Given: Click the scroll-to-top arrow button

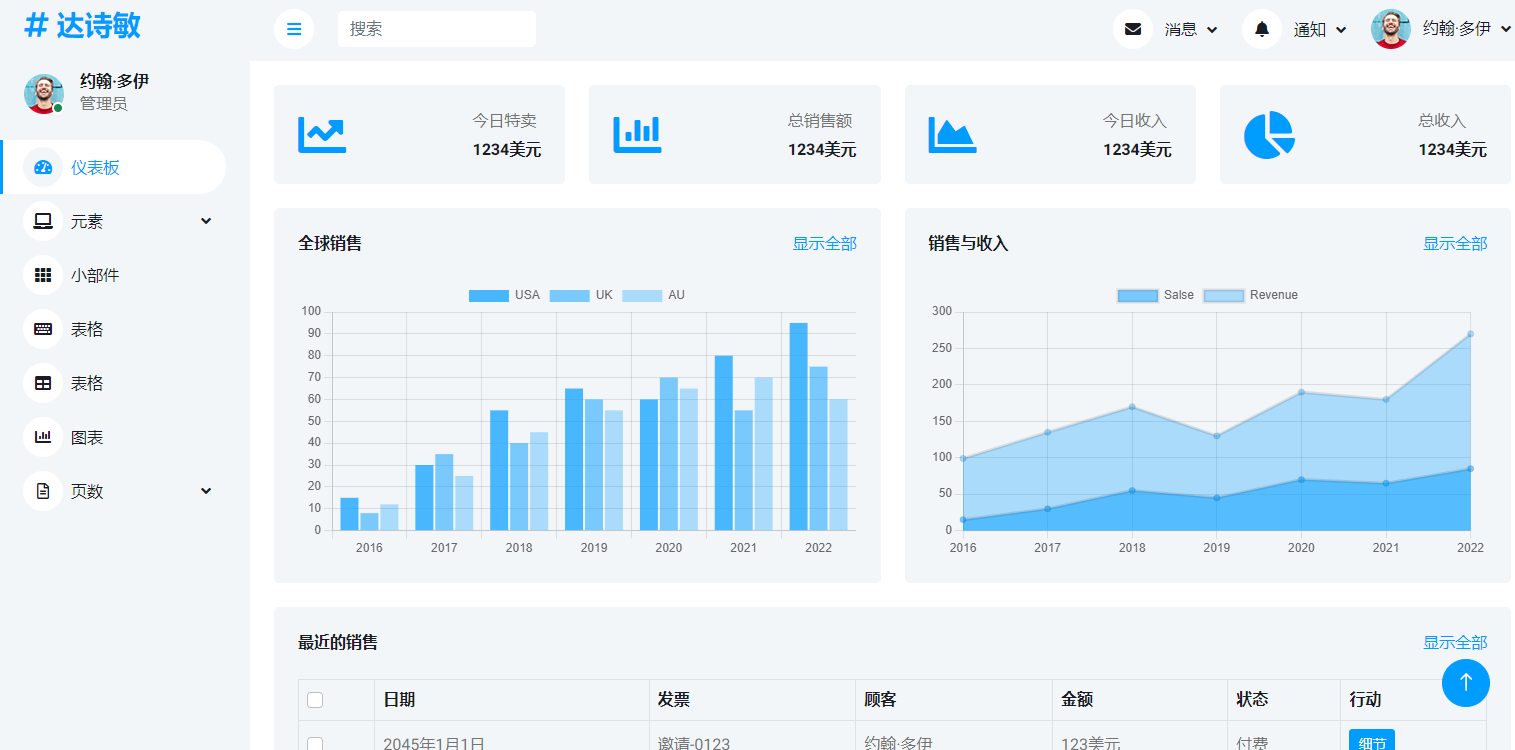Looking at the screenshot, I should point(1465,683).
